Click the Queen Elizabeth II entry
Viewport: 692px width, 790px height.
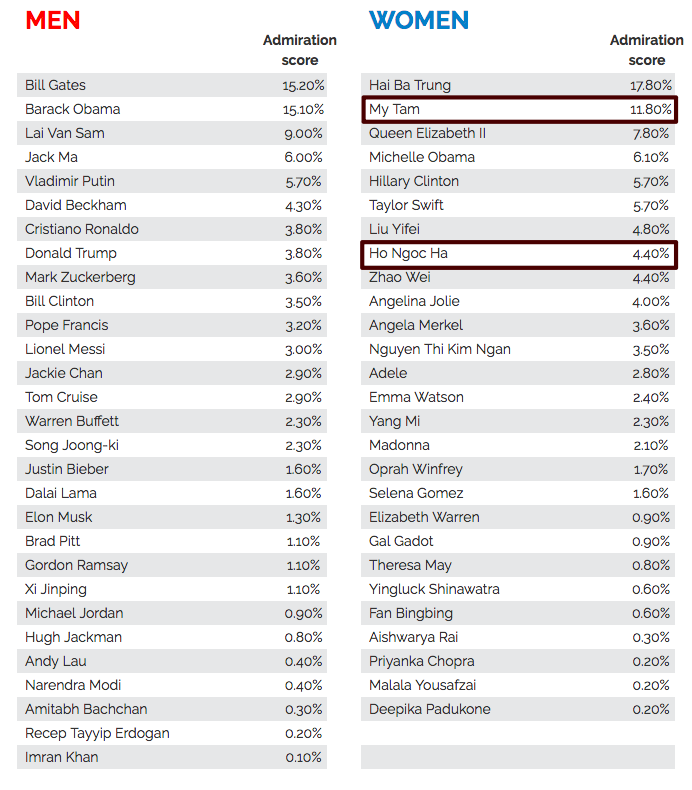518,133
